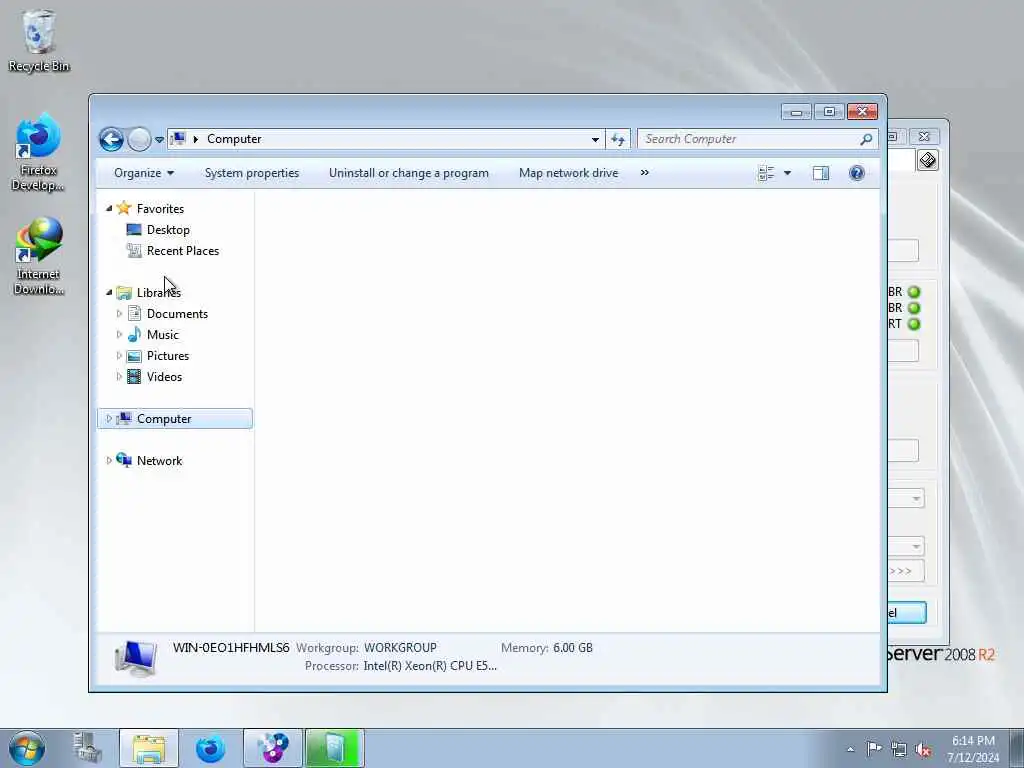Click the disc application taskbar button
Viewport: 1024px width, 768px height.
(272, 748)
